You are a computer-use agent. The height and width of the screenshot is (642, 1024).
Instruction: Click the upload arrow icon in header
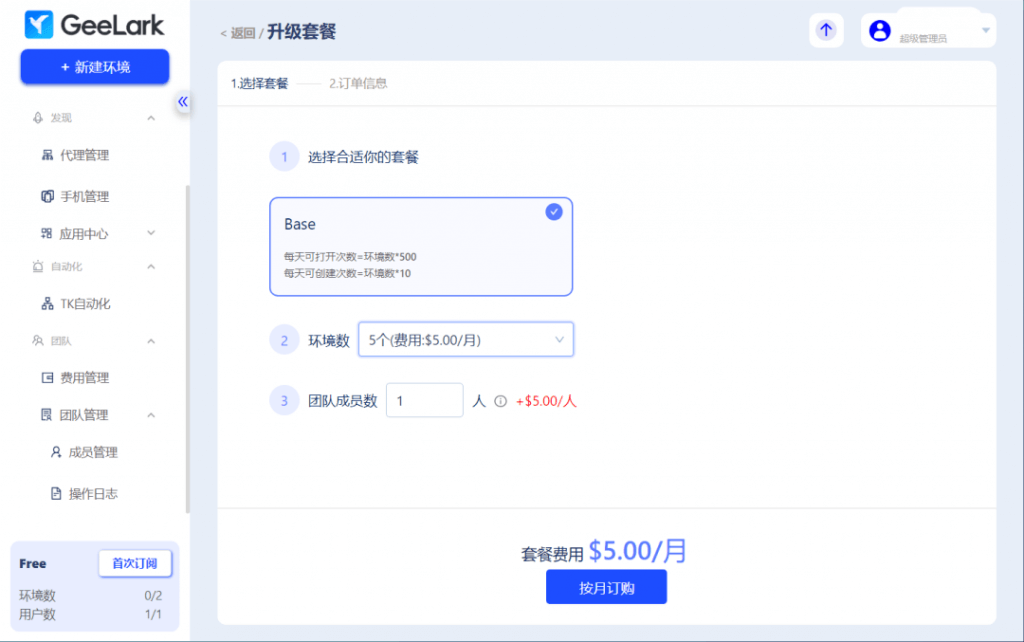[x=825, y=30]
